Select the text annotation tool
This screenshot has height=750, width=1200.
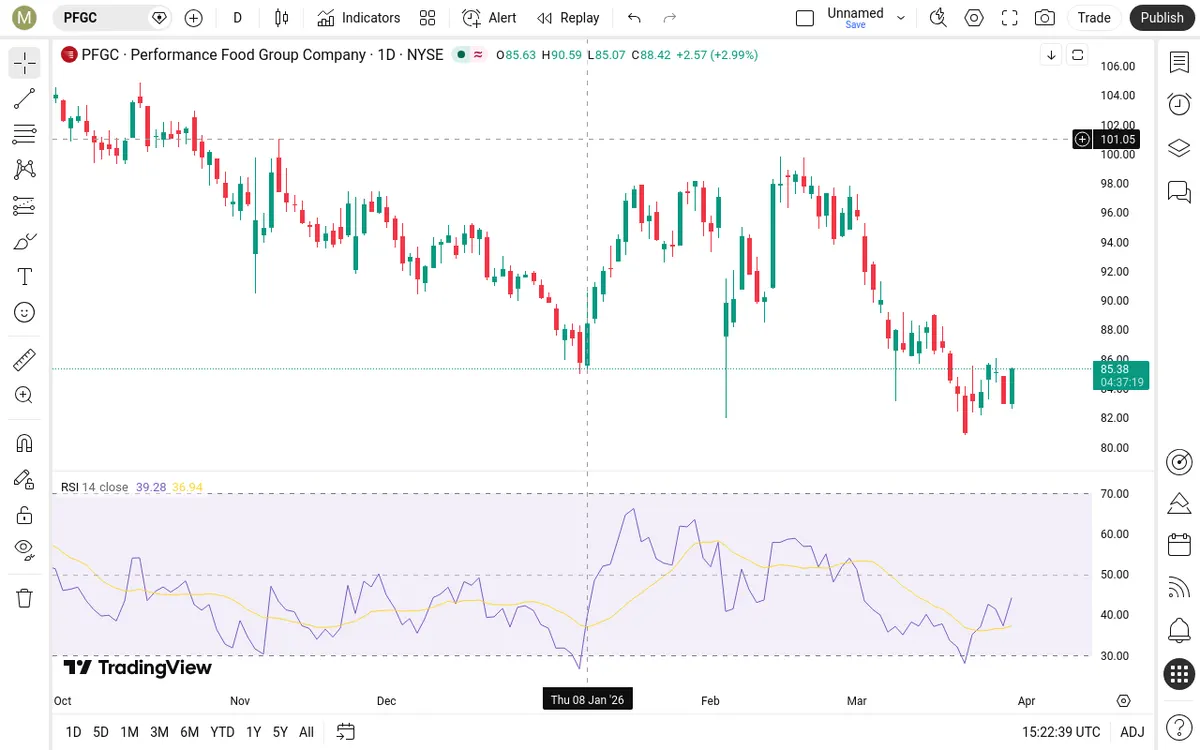[x=25, y=277]
